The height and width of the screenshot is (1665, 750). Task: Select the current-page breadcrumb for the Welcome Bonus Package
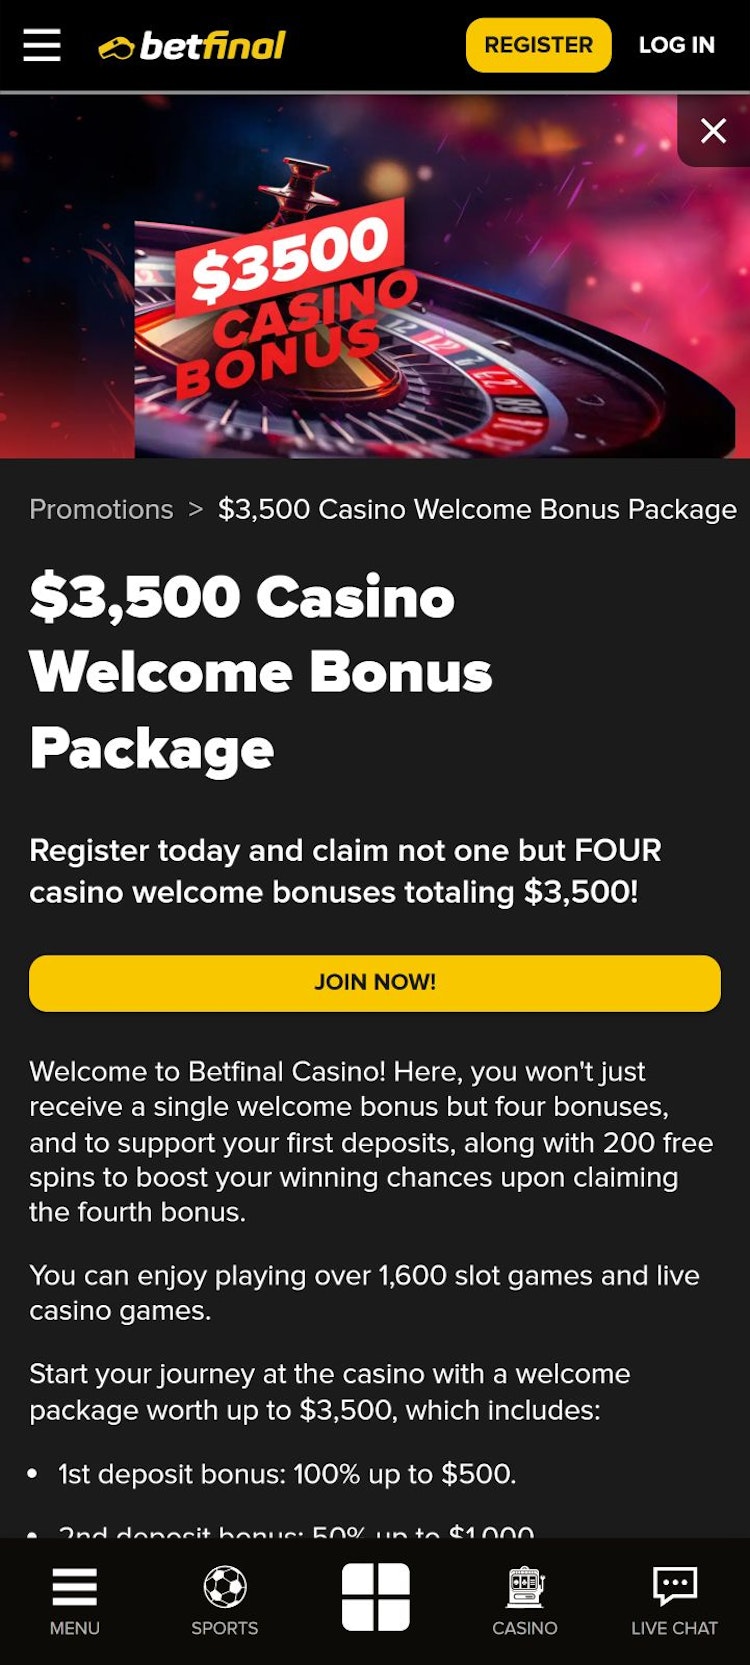[x=477, y=509]
